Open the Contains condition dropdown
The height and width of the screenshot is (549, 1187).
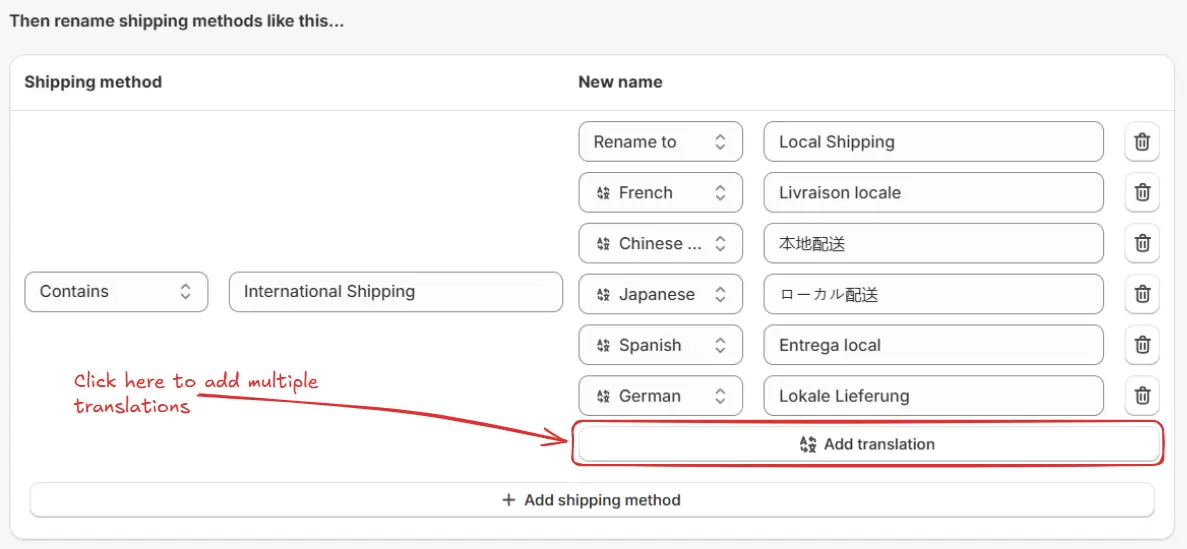117,292
